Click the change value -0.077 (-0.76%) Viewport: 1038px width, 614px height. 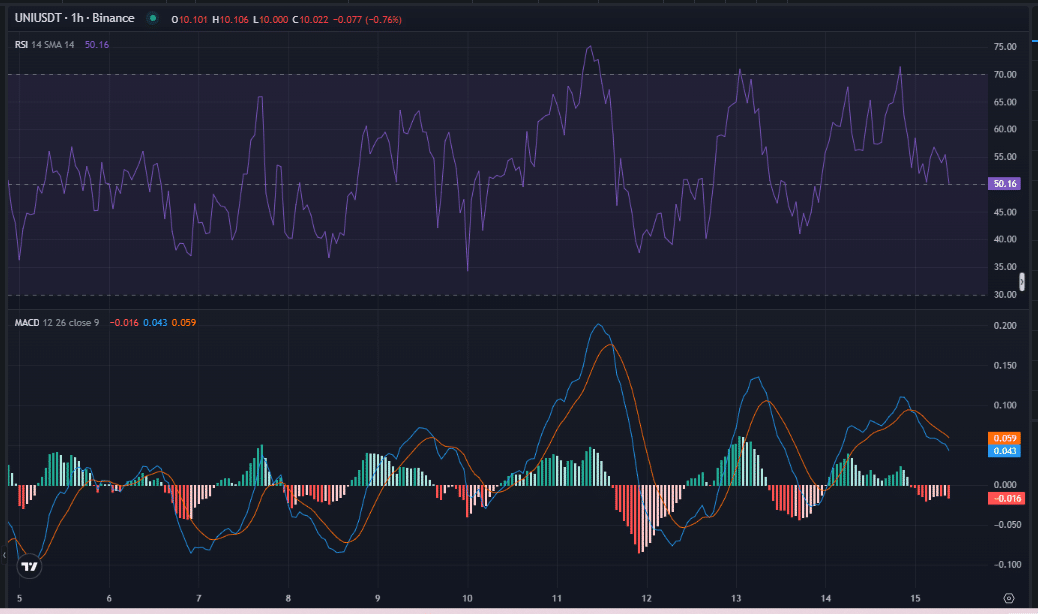pos(367,19)
